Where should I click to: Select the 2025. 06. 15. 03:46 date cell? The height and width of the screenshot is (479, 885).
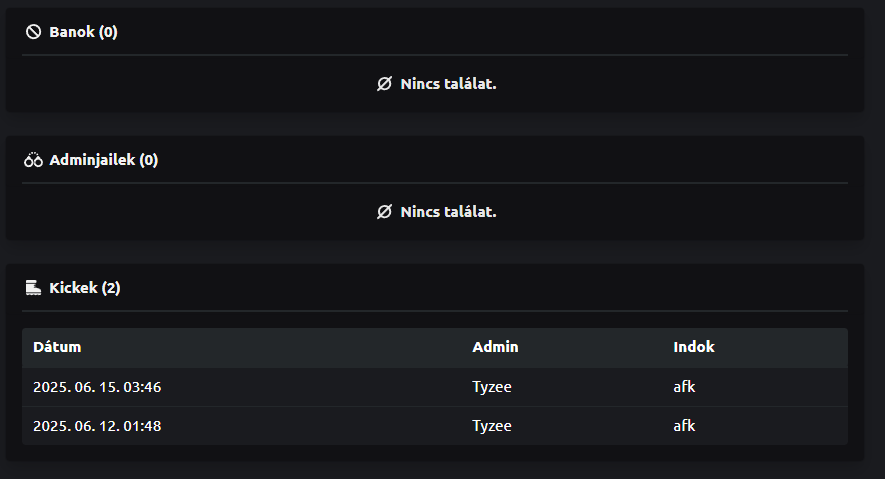[x=97, y=387]
